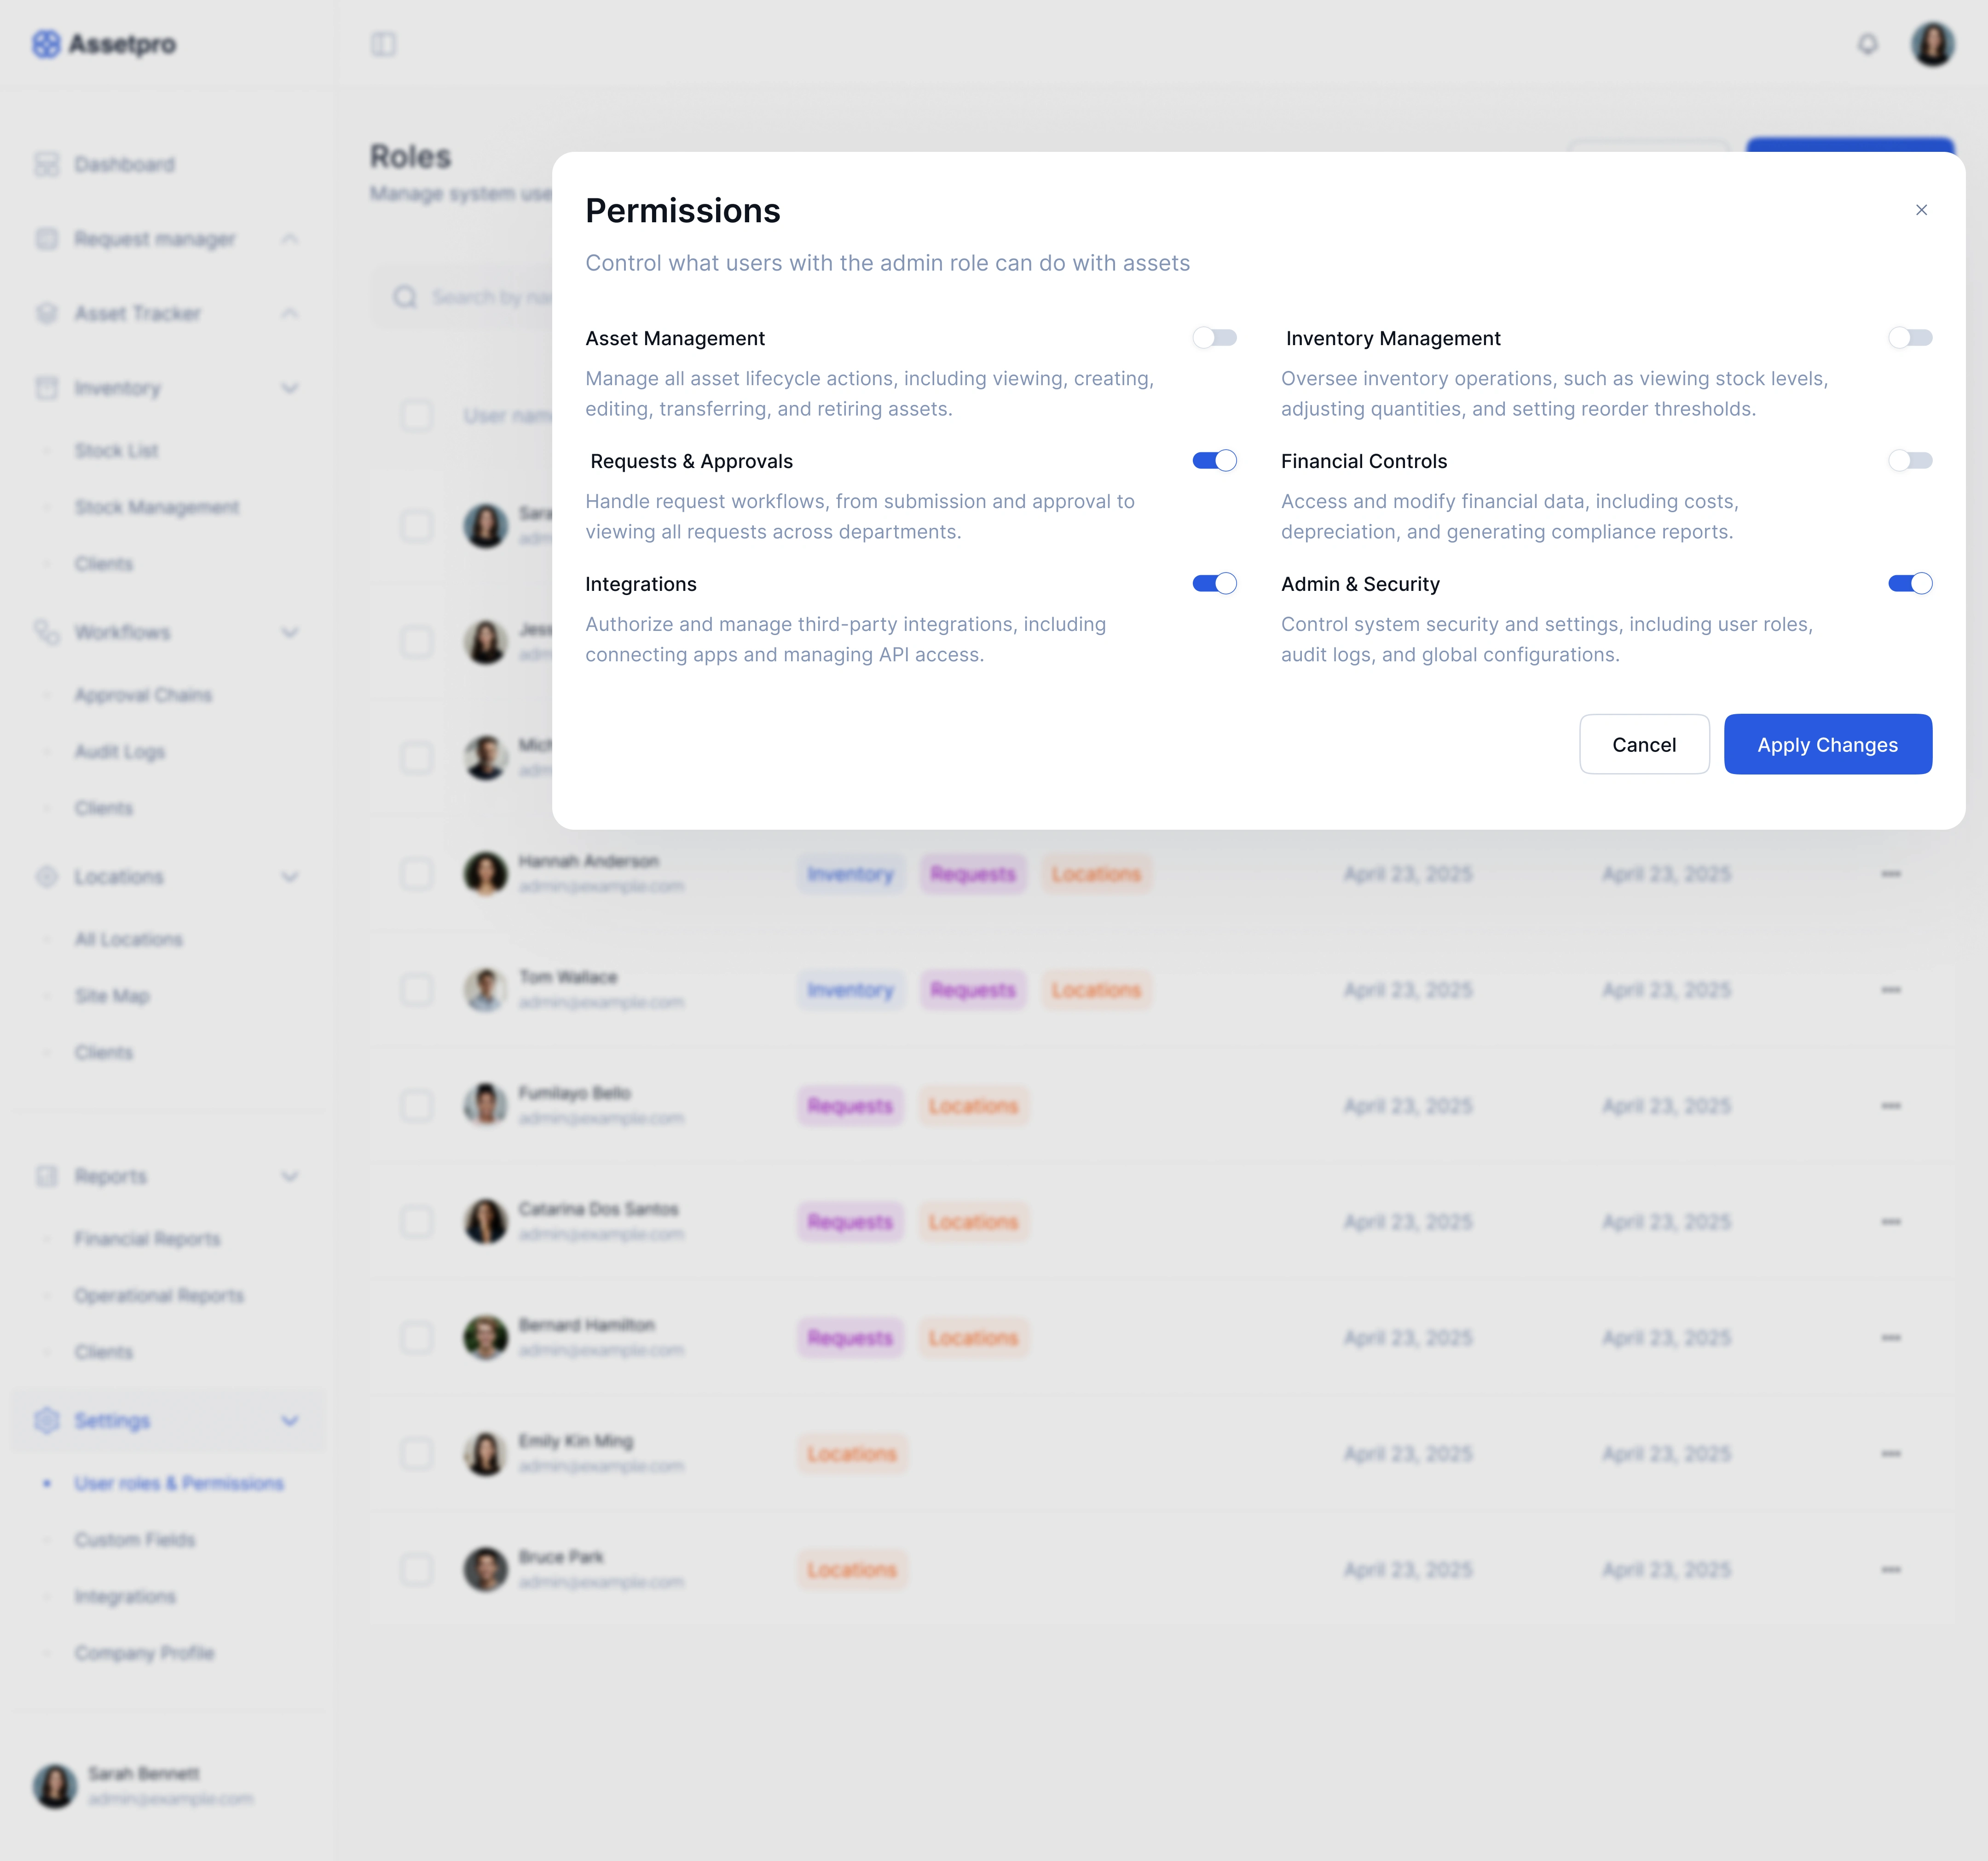Image resolution: width=1988 pixels, height=1861 pixels.
Task: Click the Apply Changes button
Action: pos(1827,744)
